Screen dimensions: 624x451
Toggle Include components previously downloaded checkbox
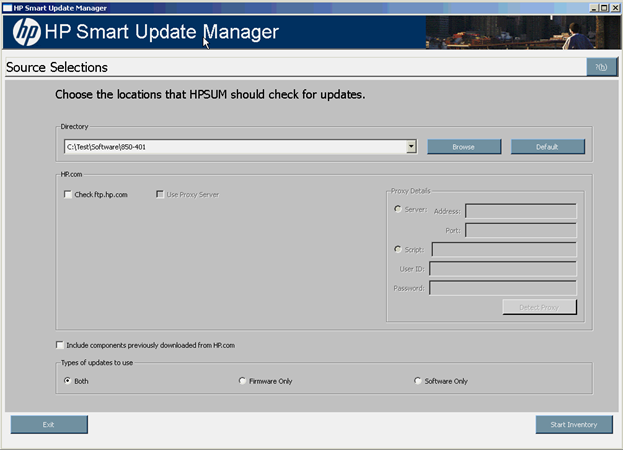click(x=60, y=345)
